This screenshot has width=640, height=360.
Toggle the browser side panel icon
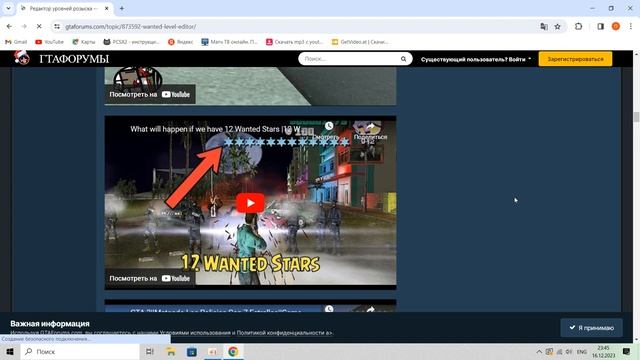point(600,26)
